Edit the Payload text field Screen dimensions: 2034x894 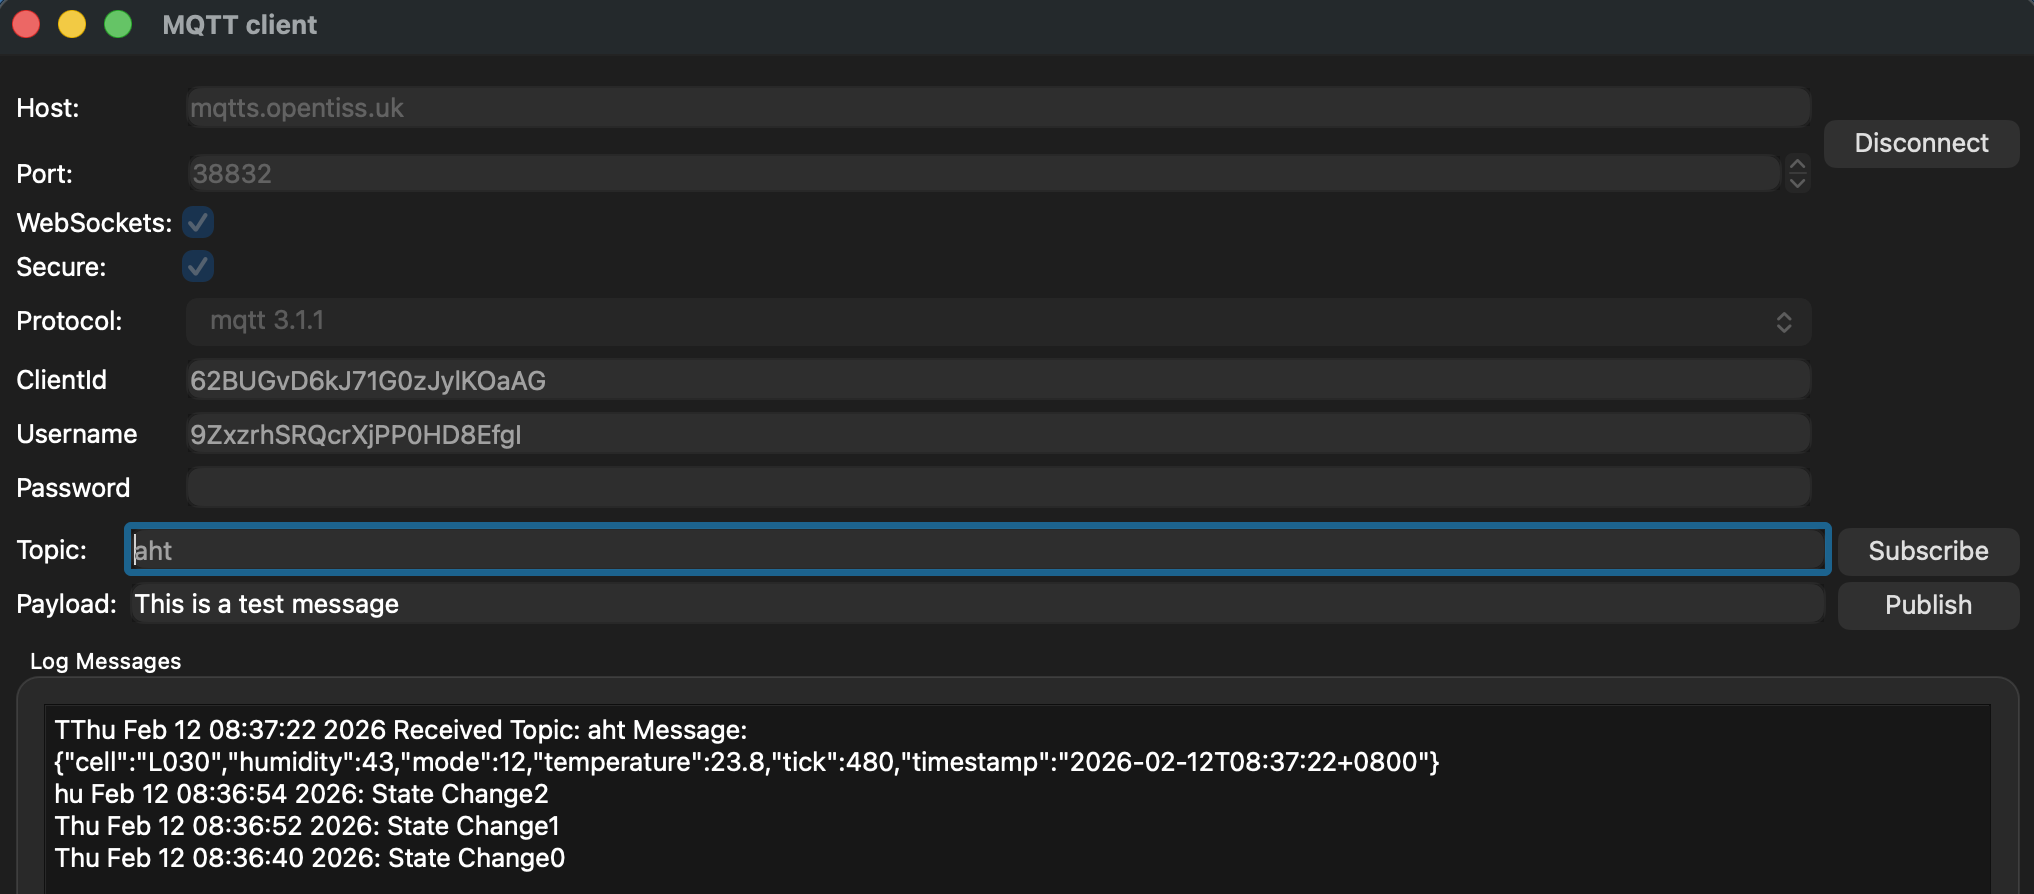click(977, 604)
